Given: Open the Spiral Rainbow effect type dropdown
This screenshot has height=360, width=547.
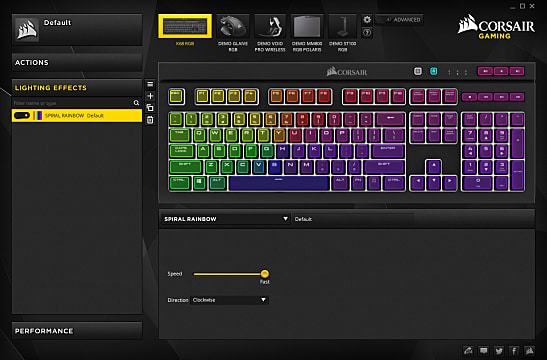Looking at the screenshot, I should point(226,219).
